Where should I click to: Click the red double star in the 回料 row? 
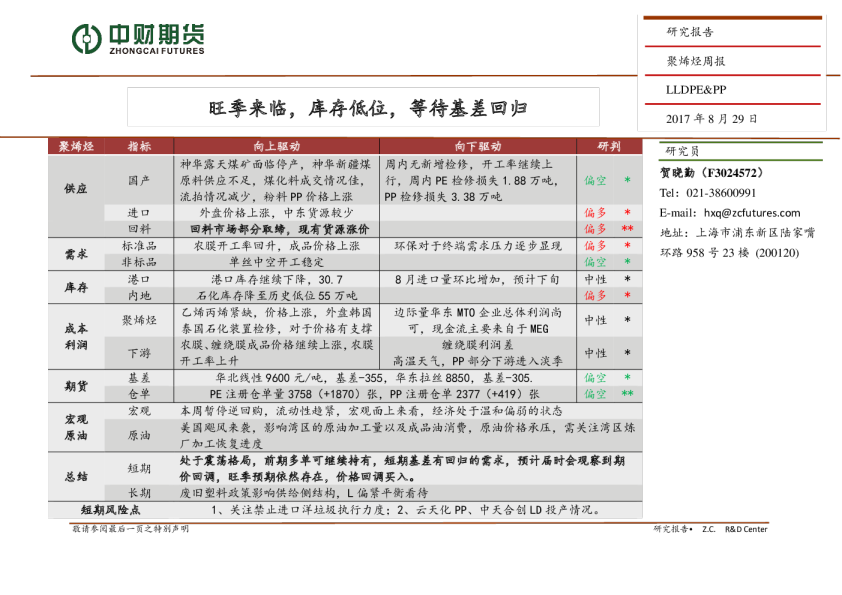(627, 229)
